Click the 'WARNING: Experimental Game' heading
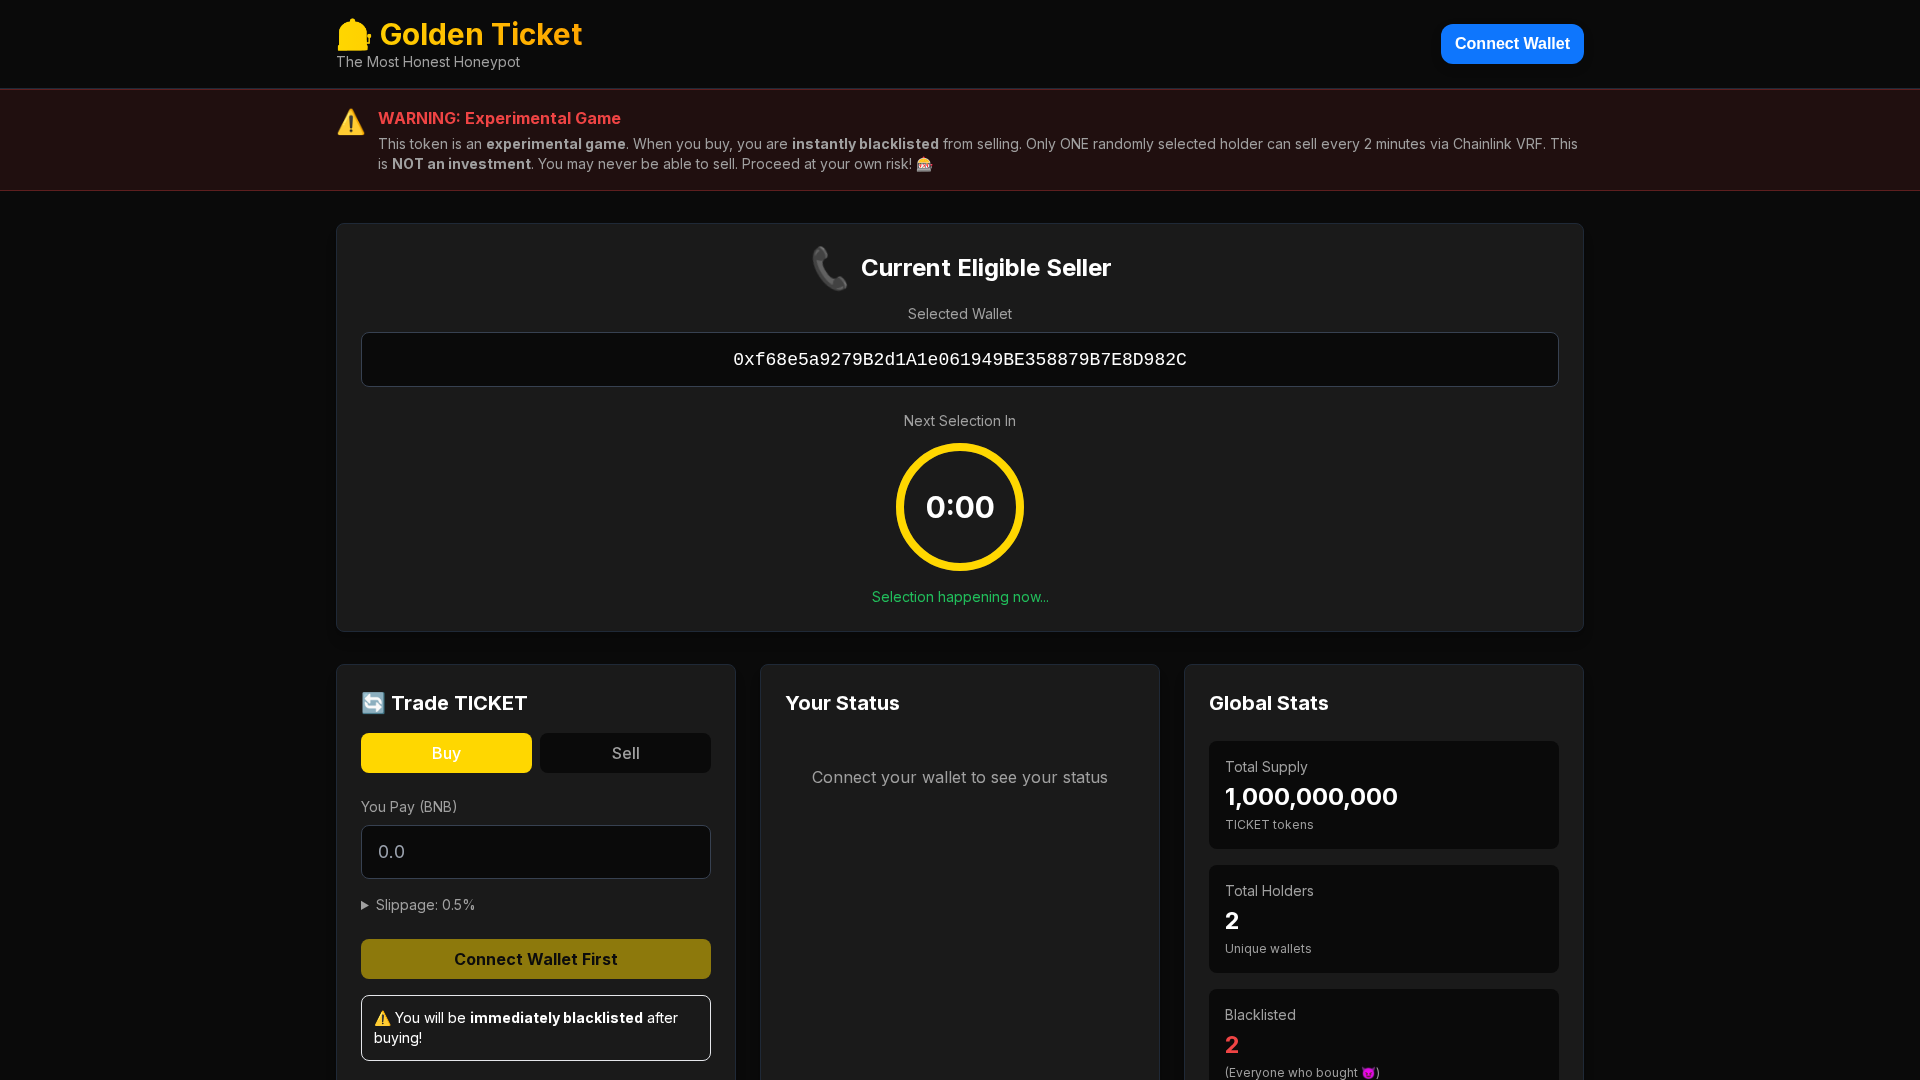This screenshot has height=1080, width=1920. pyautogui.click(x=499, y=118)
